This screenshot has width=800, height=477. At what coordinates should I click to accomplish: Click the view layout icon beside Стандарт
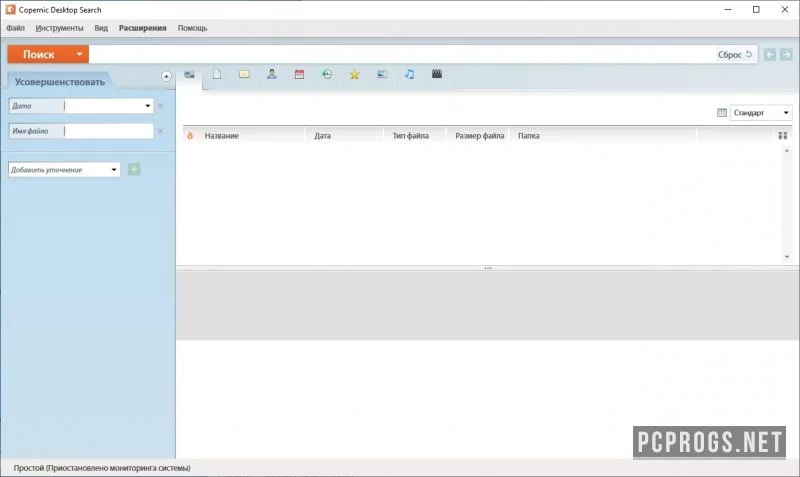pyautogui.click(x=721, y=113)
